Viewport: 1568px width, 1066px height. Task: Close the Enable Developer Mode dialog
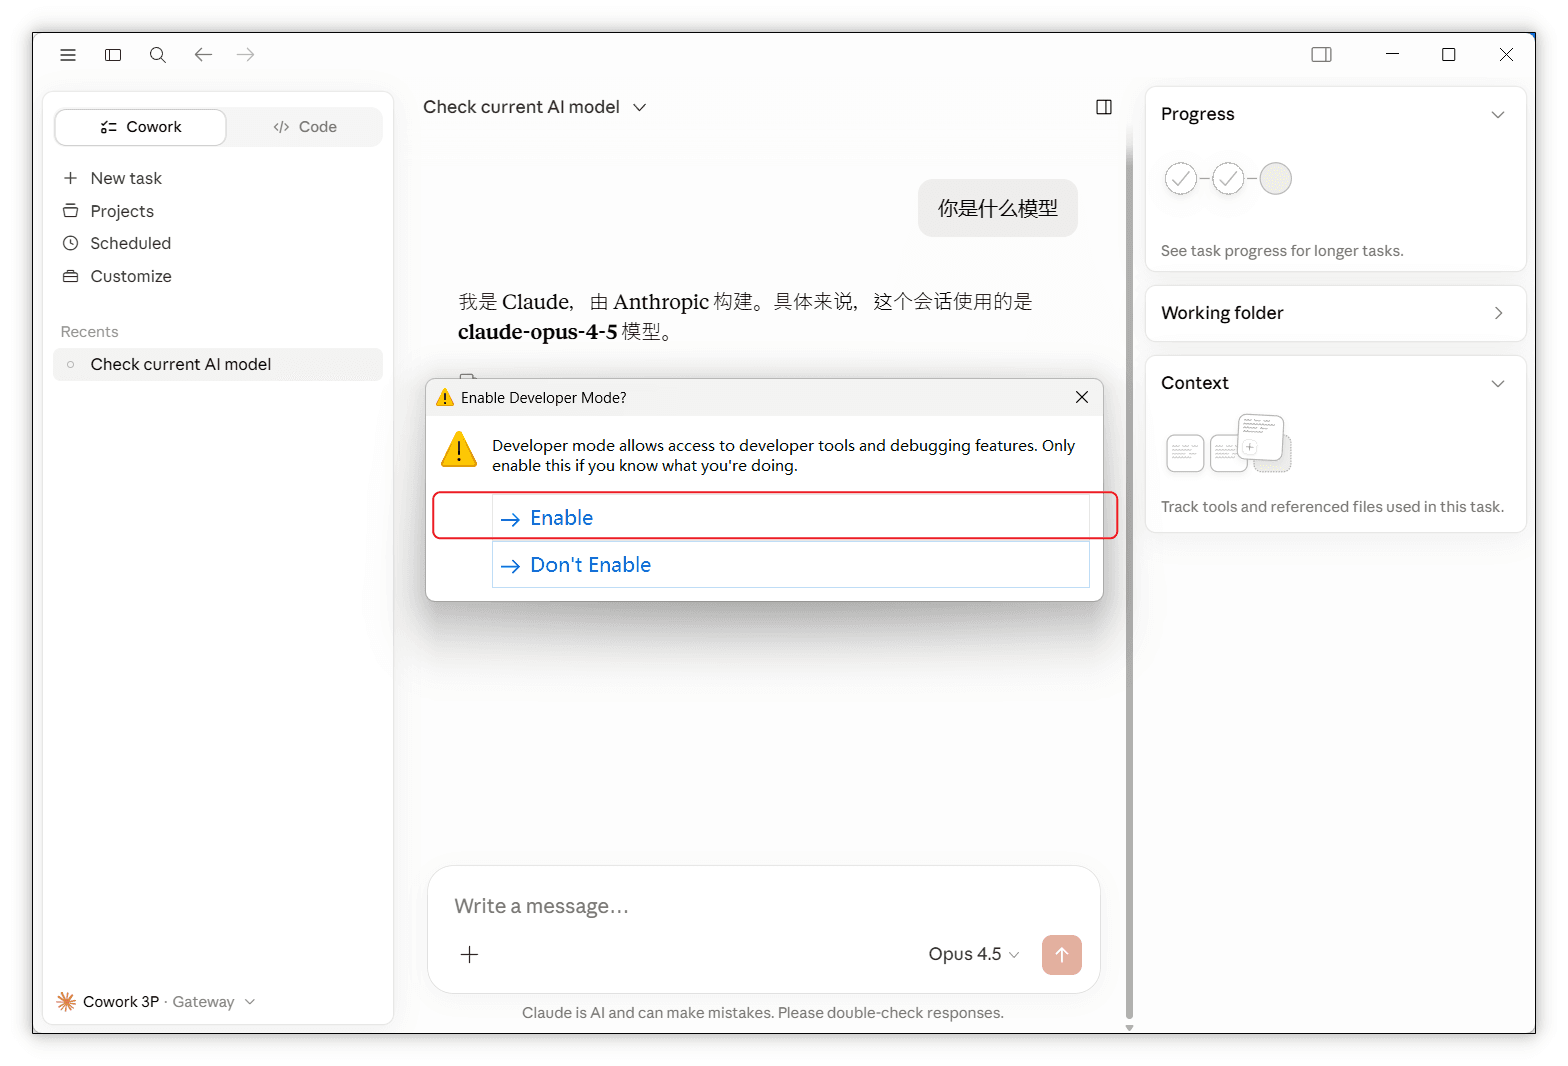click(x=1081, y=397)
